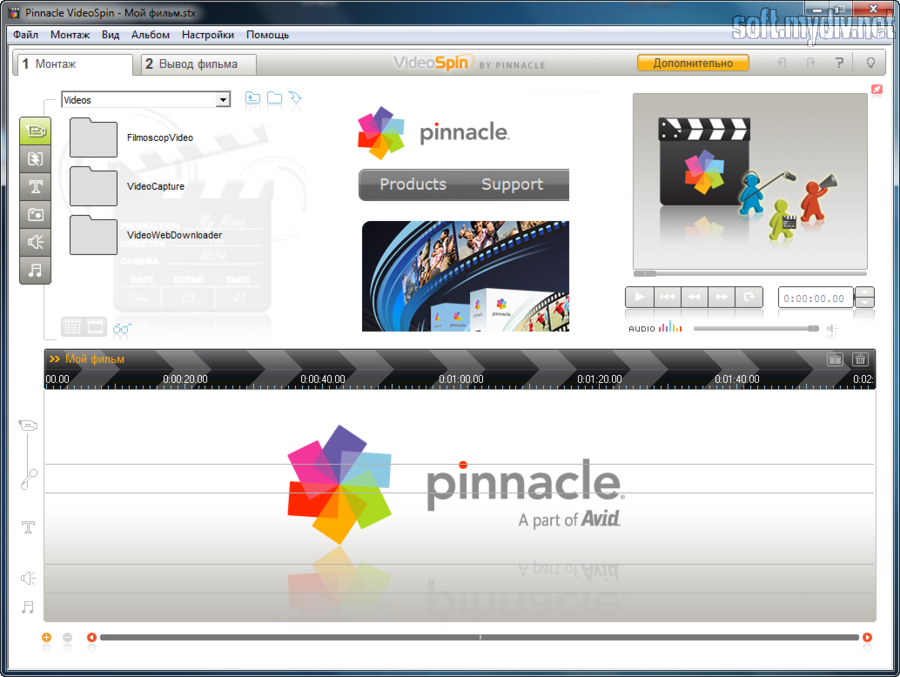Image resolution: width=900 pixels, height=677 pixels.
Task: Click the player scrubber bar below the preview
Action: [750, 273]
